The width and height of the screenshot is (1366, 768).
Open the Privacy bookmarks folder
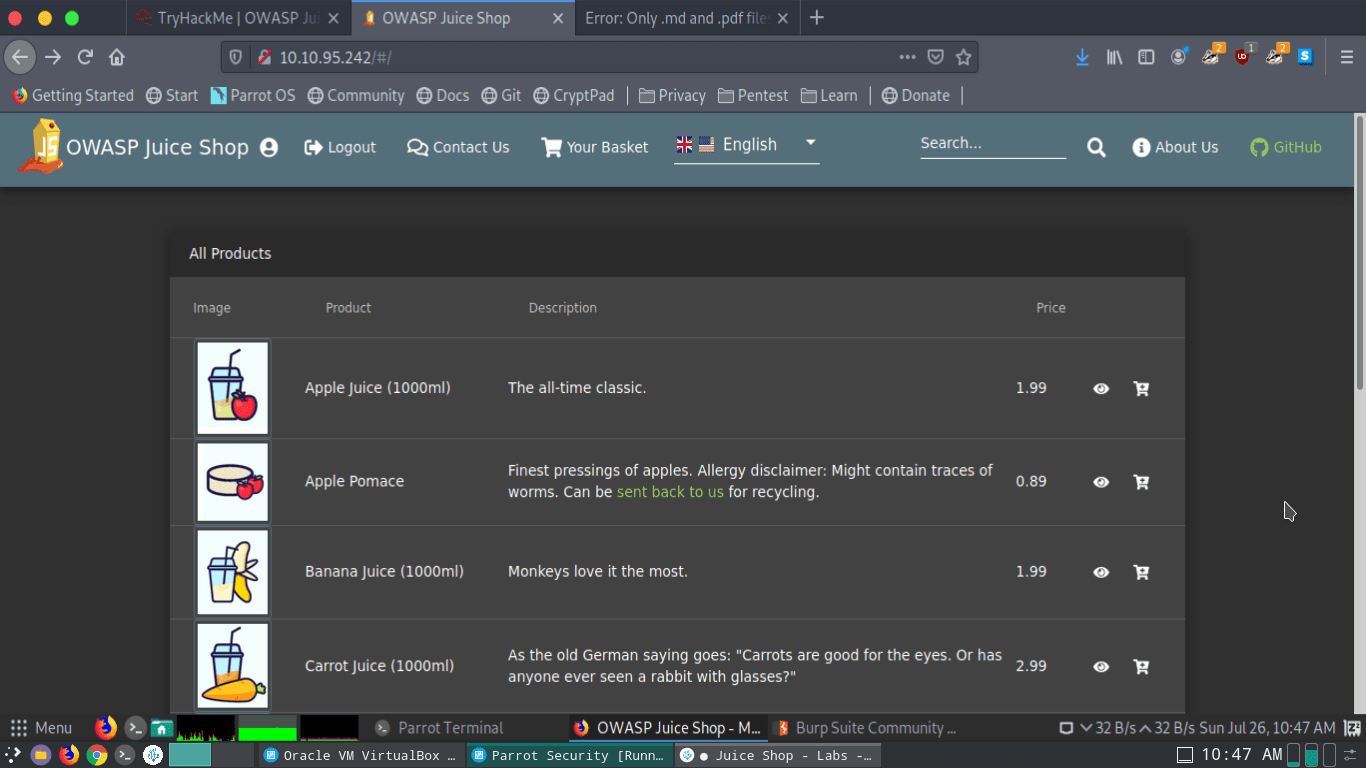[672, 95]
